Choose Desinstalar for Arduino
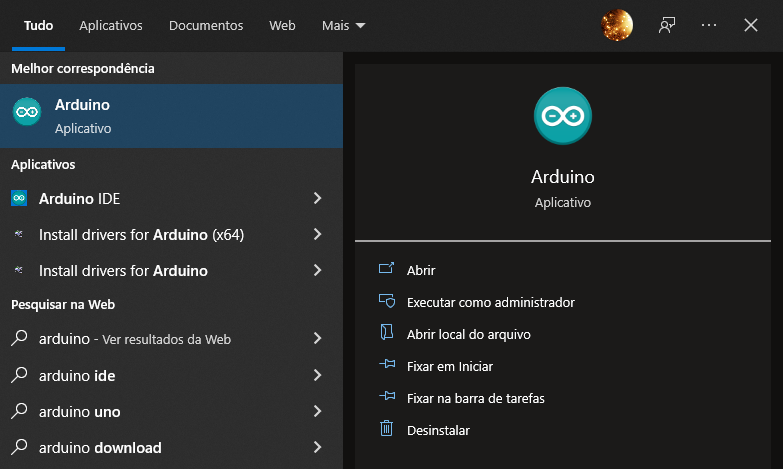Viewport: 783px width, 469px height. coord(438,430)
